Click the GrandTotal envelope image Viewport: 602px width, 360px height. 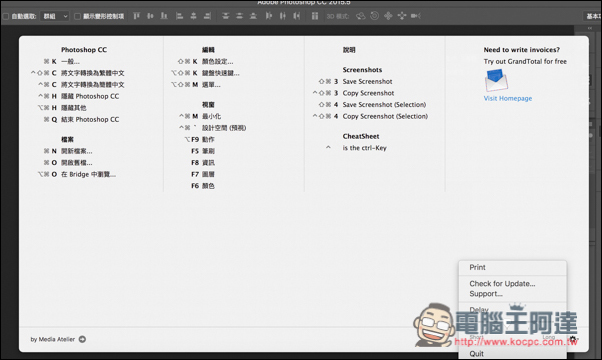(x=496, y=80)
